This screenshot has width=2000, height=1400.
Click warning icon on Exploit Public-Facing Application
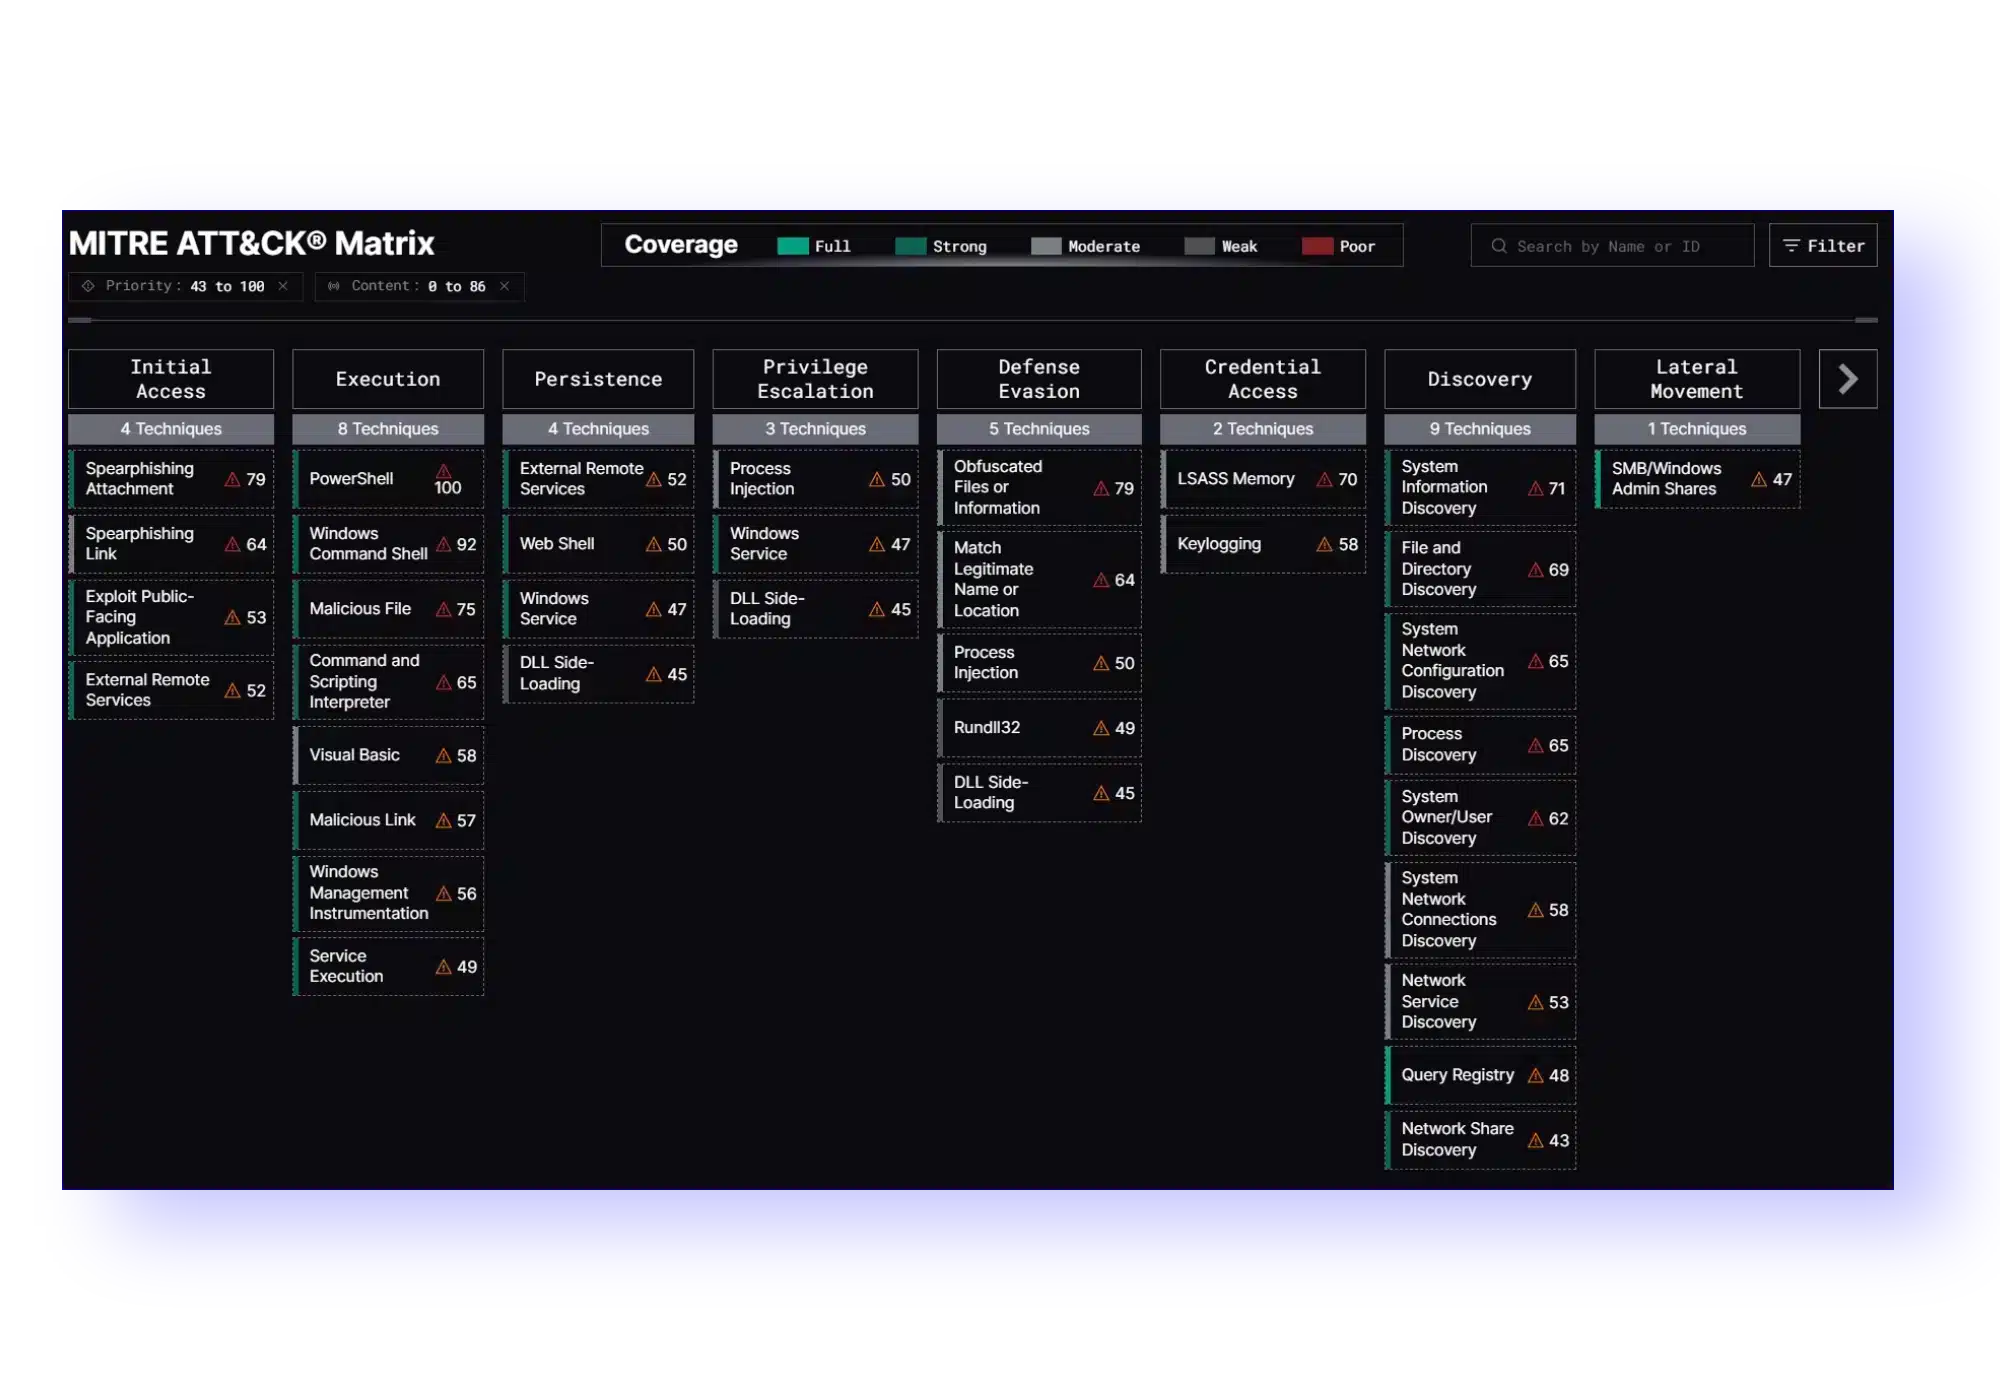(232, 617)
